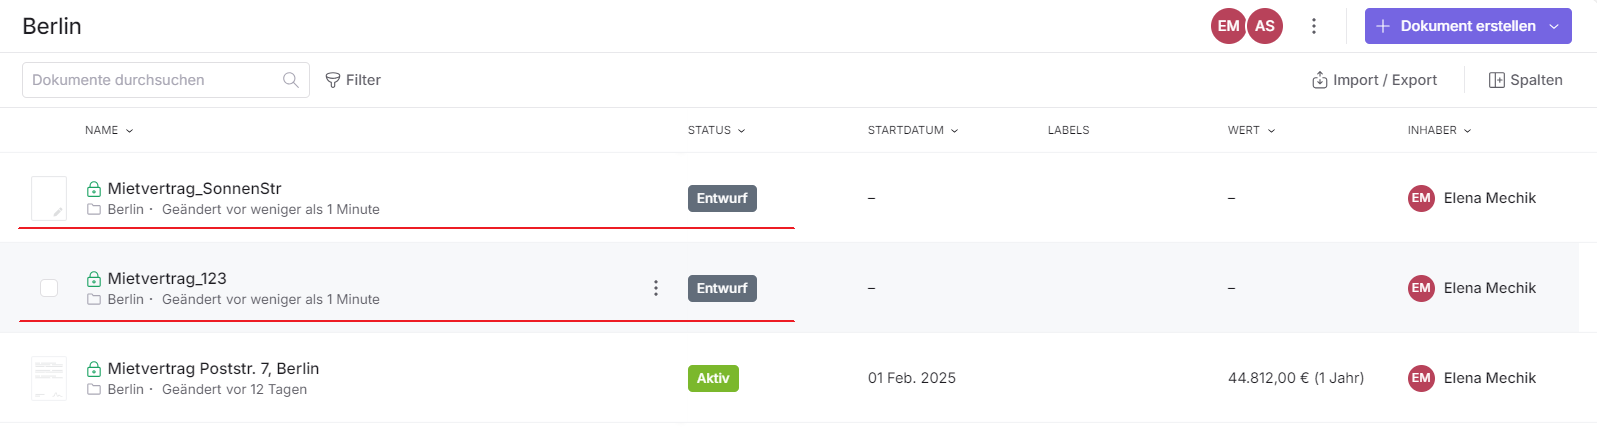Click the EM user avatar in header
Screen dimensions: 1597x433
[1228, 26]
